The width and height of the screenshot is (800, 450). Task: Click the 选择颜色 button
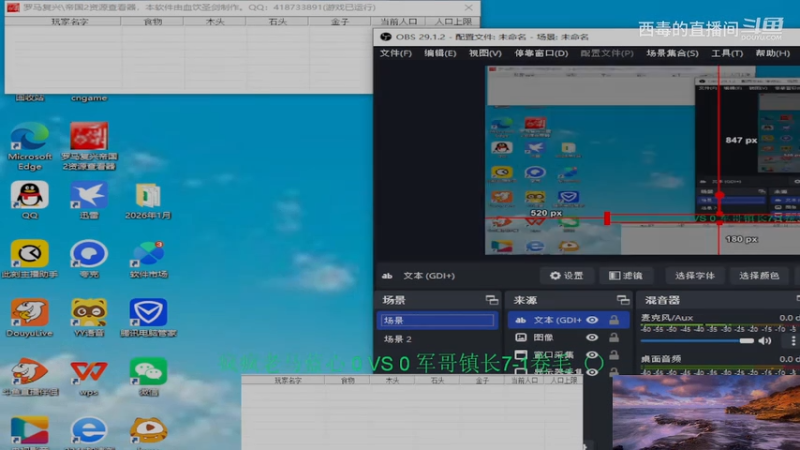pyautogui.click(x=759, y=276)
